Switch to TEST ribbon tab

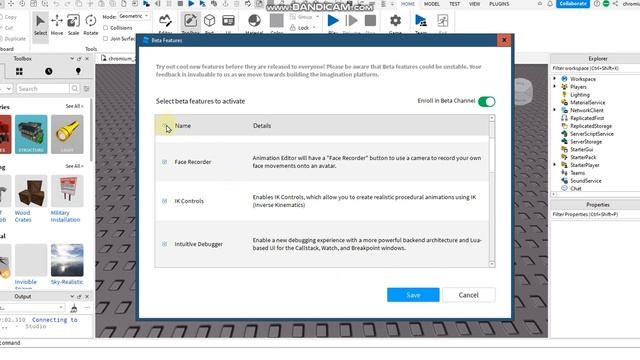point(454,4)
